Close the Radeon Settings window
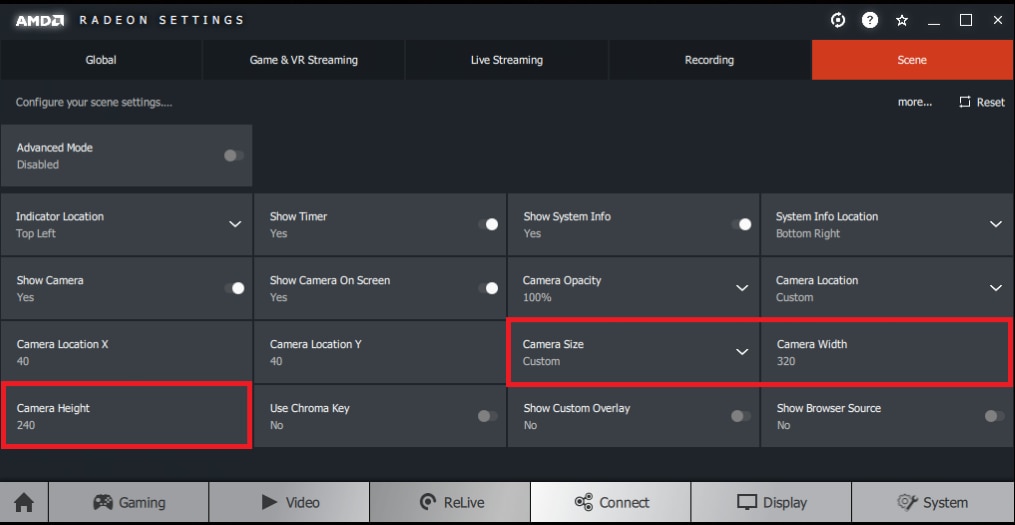The width and height of the screenshot is (1015, 525). [998, 20]
